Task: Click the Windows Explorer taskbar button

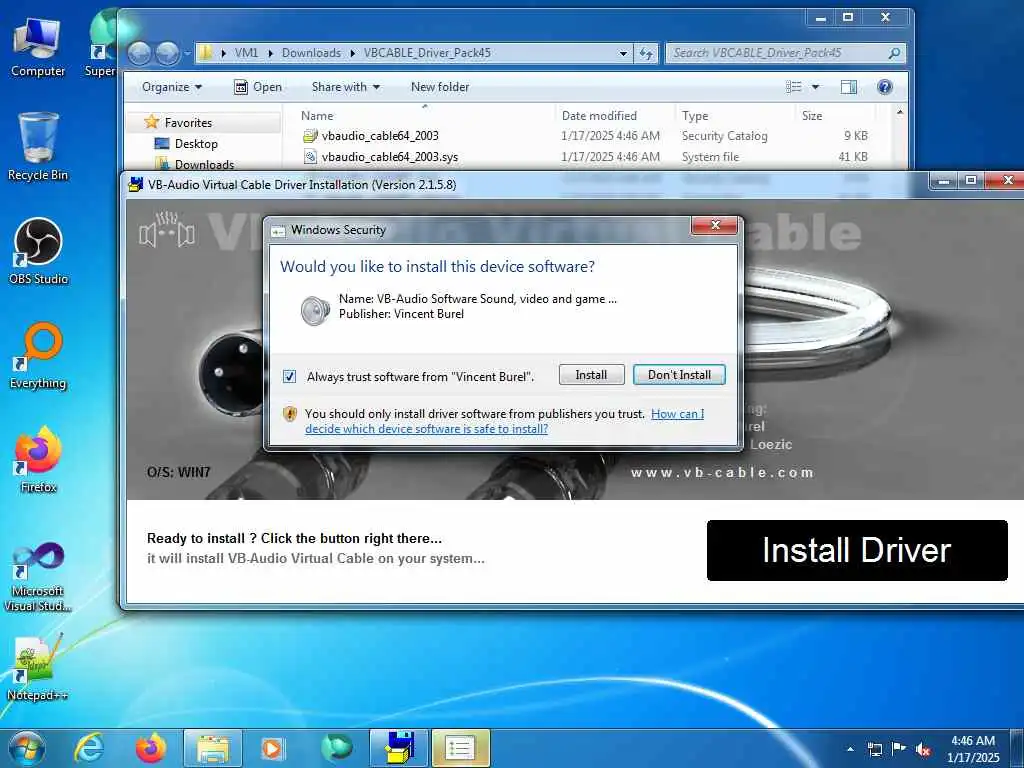Action: coord(213,748)
